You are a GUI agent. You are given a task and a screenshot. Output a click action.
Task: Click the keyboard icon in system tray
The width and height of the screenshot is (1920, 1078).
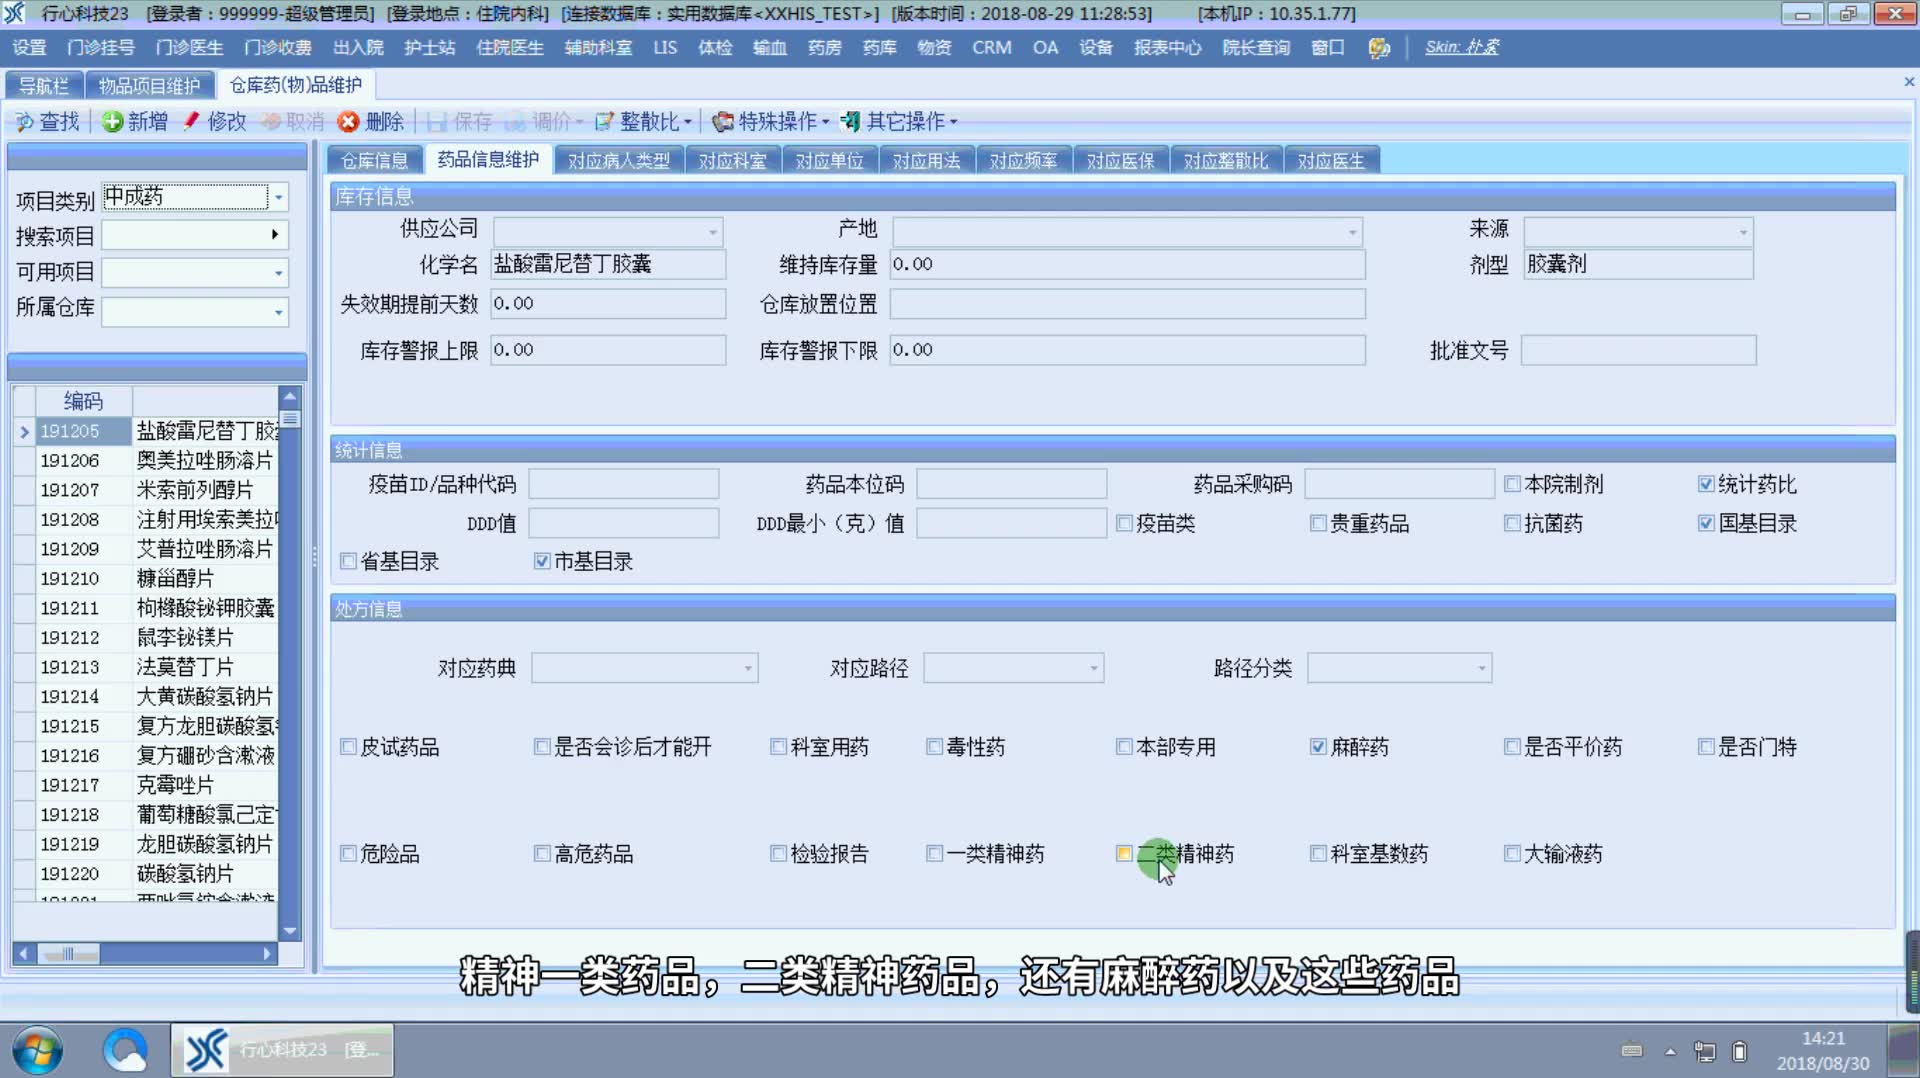click(1632, 1050)
